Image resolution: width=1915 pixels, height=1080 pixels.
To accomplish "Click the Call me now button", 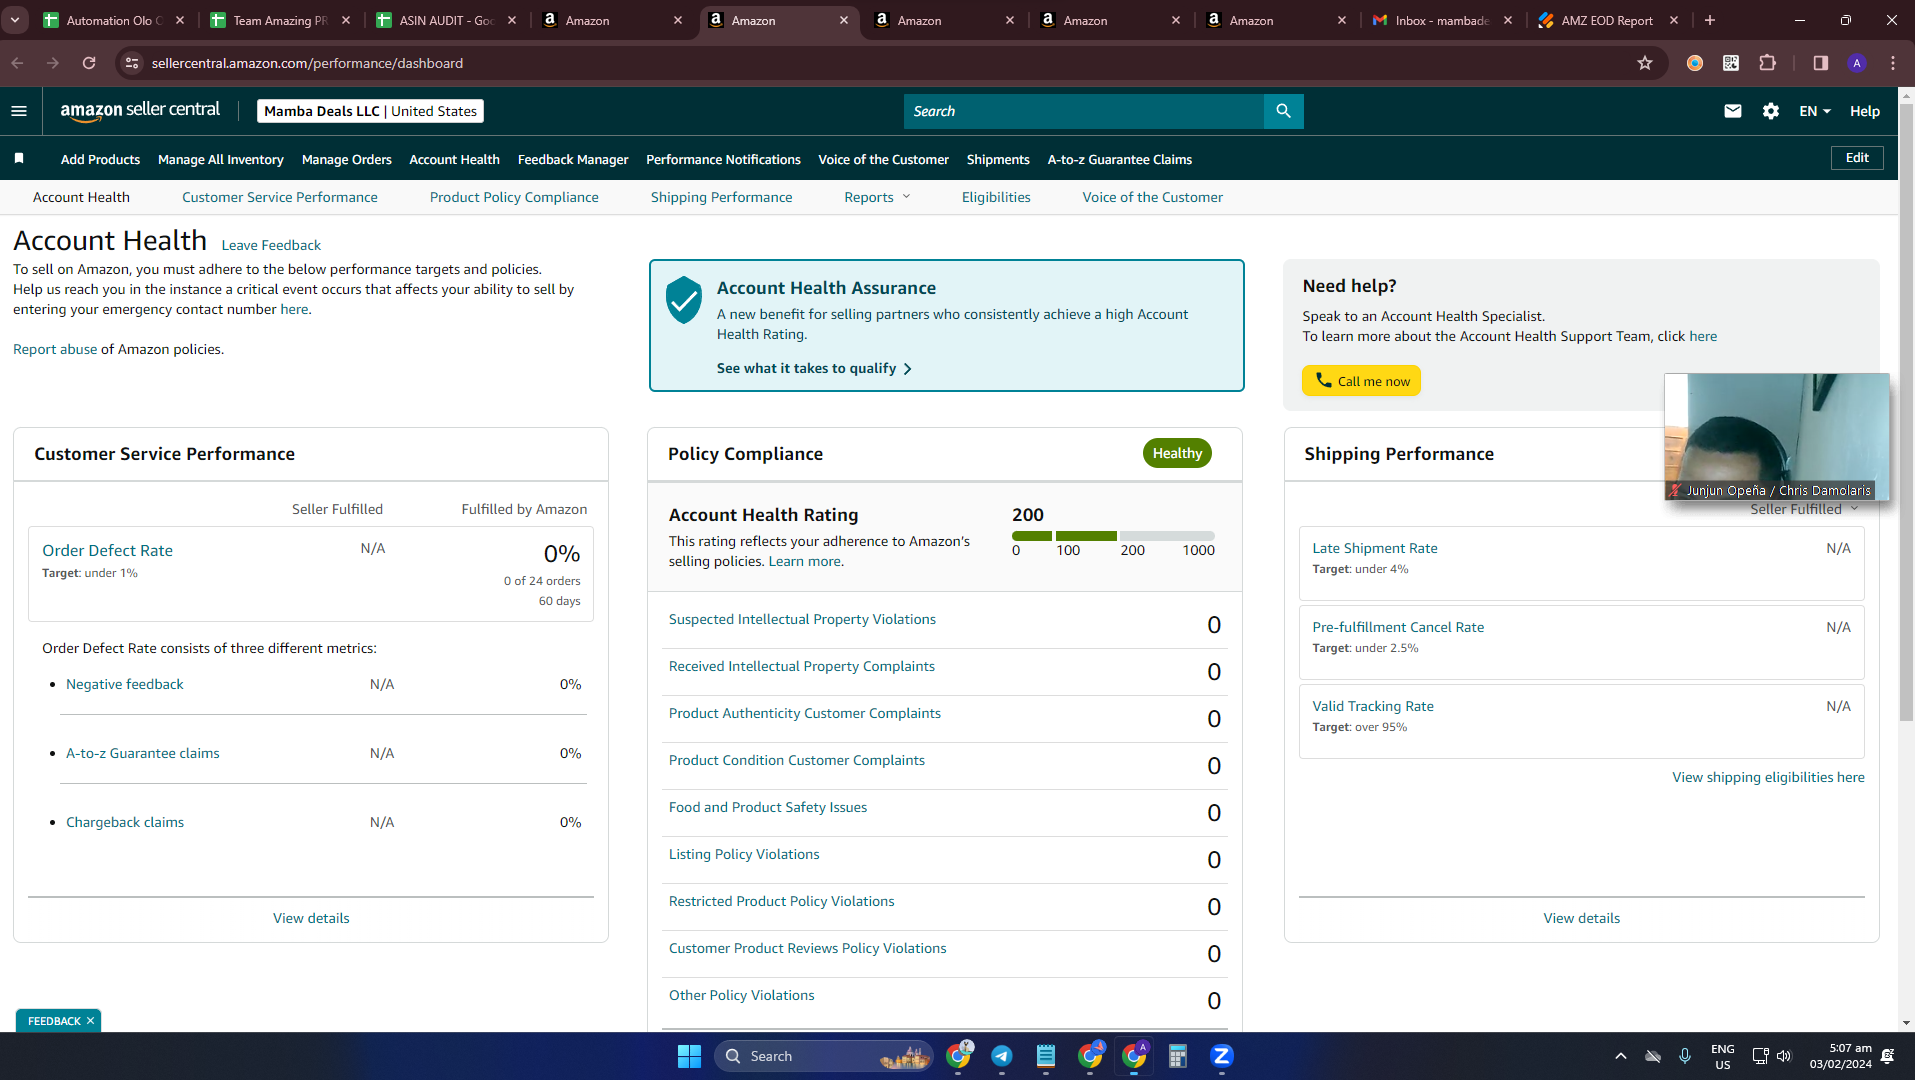I will point(1361,381).
